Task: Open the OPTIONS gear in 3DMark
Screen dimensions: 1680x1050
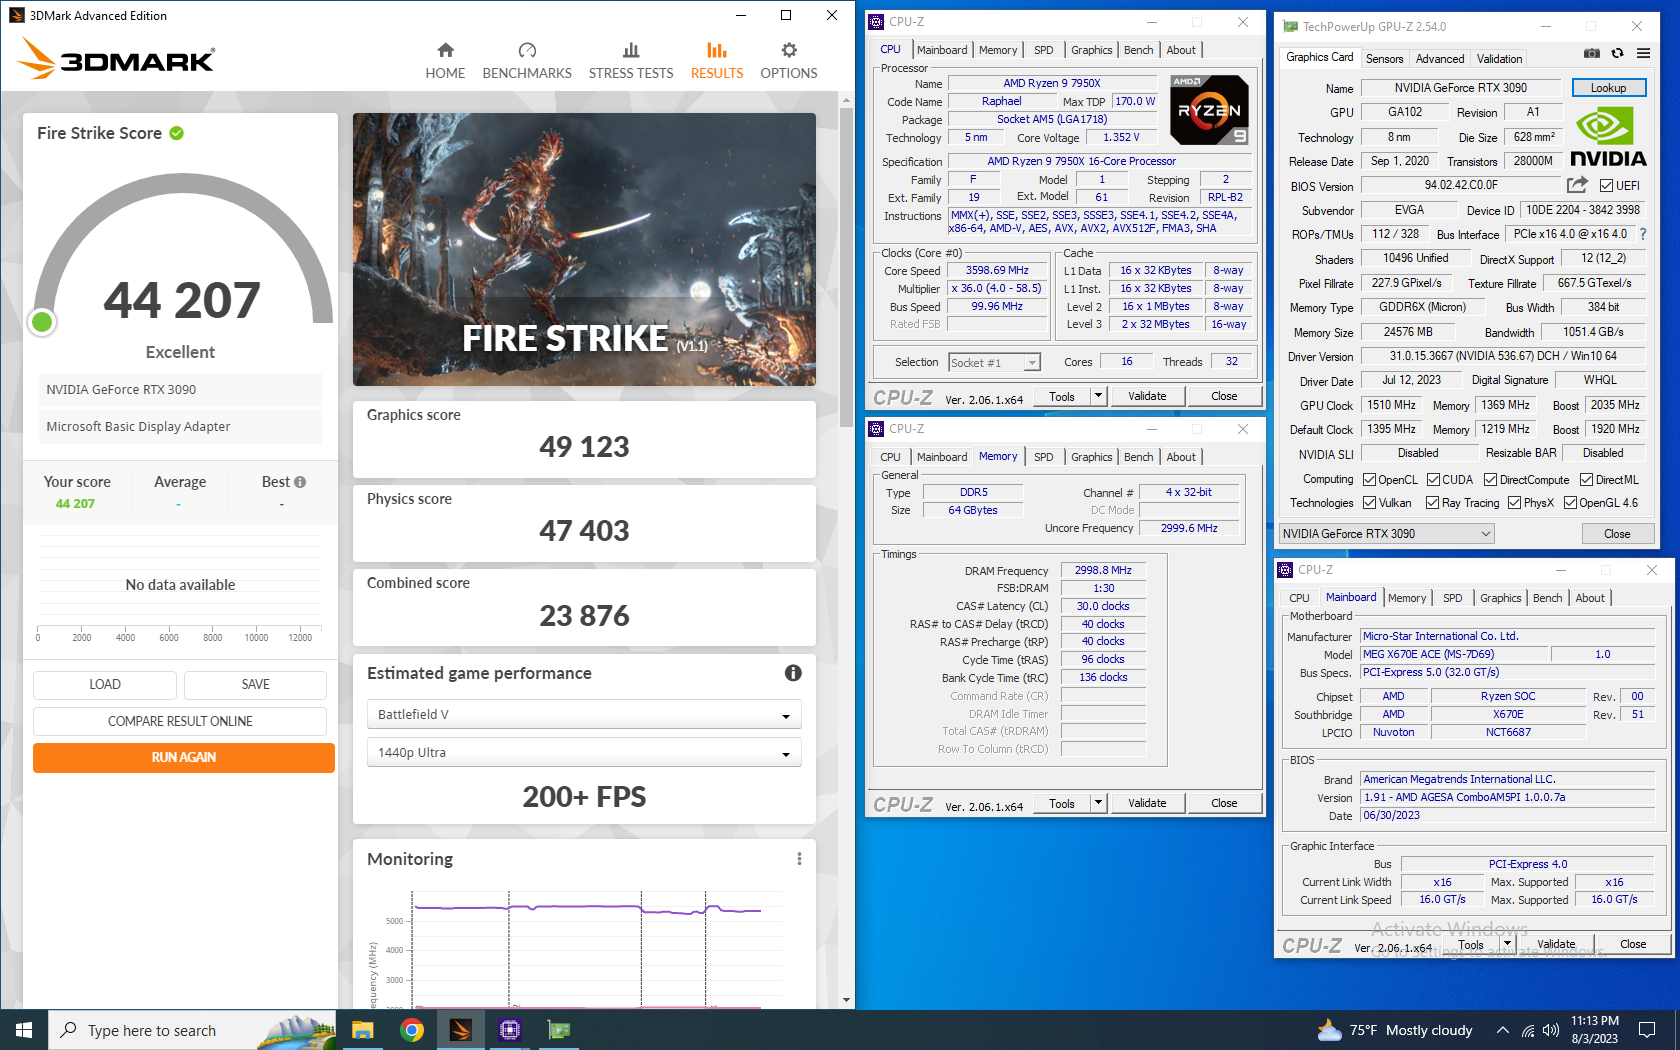Action: (789, 61)
